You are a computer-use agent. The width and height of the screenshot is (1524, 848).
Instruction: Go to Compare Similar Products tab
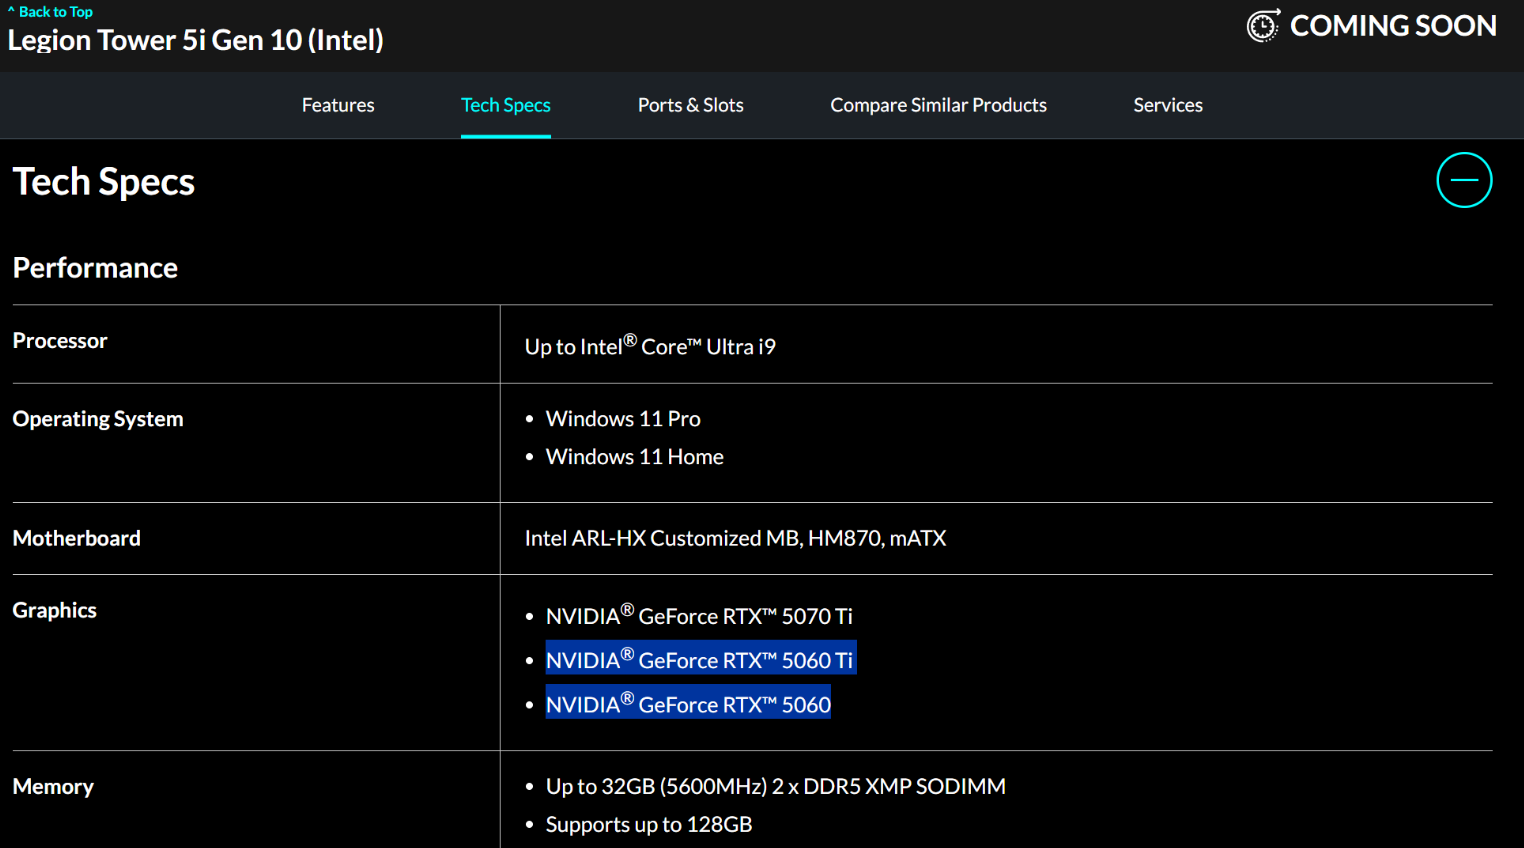tap(938, 105)
